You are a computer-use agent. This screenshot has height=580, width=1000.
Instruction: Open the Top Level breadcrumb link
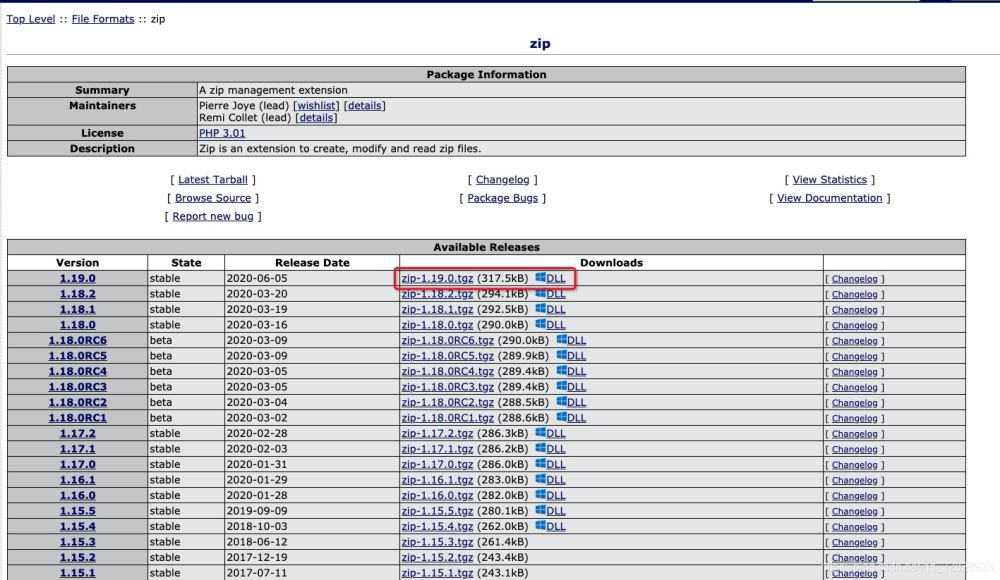pyautogui.click(x=31, y=19)
